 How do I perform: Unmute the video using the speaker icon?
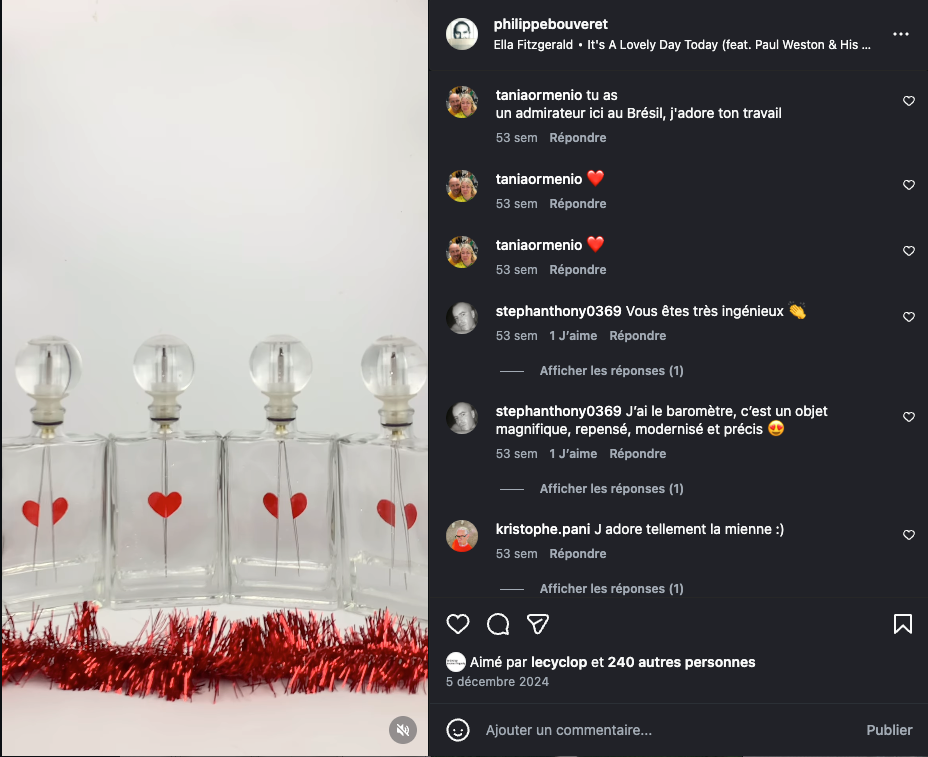click(403, 730)
